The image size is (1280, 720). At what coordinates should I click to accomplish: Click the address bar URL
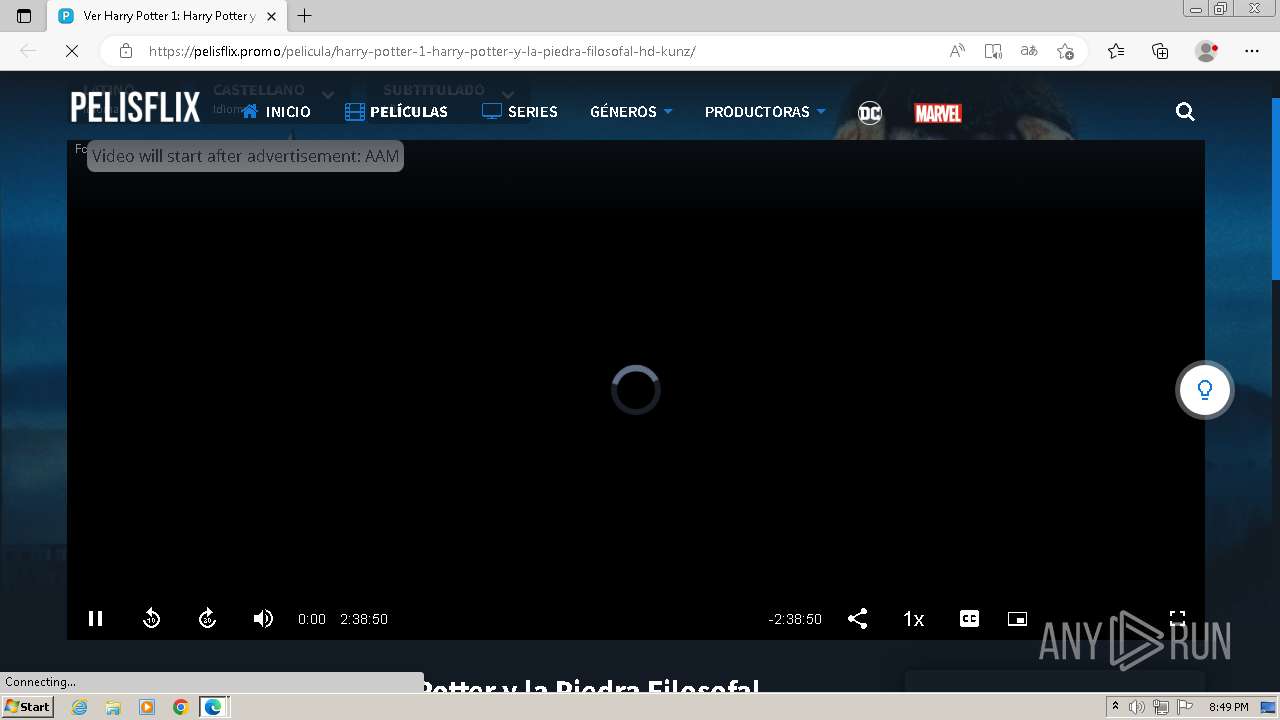tap(422, 51)
